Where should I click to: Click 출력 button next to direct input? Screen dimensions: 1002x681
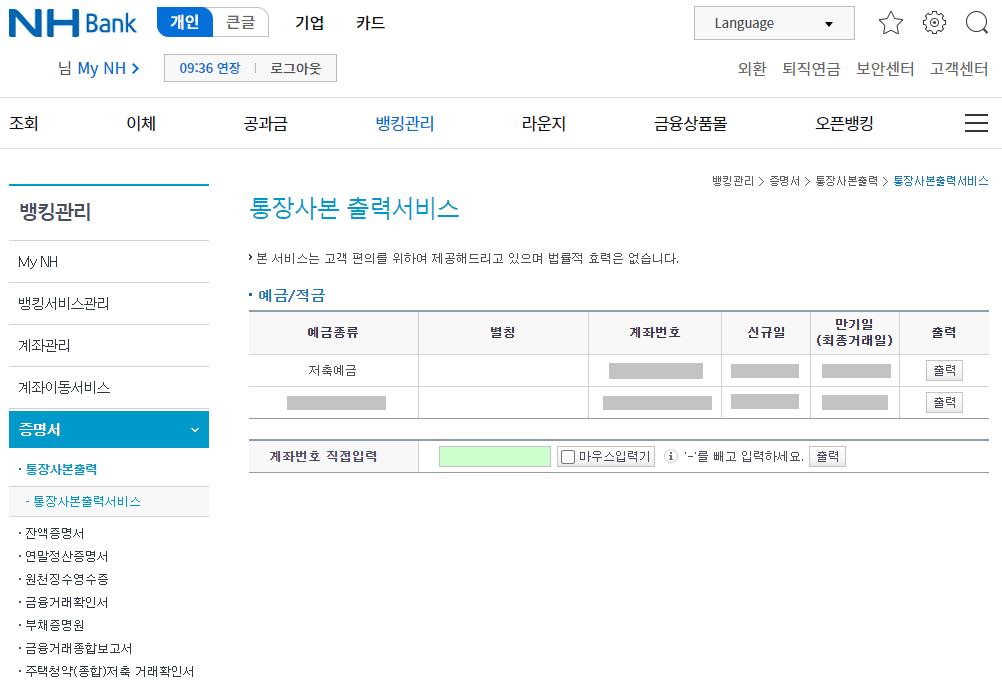point(827,456)
